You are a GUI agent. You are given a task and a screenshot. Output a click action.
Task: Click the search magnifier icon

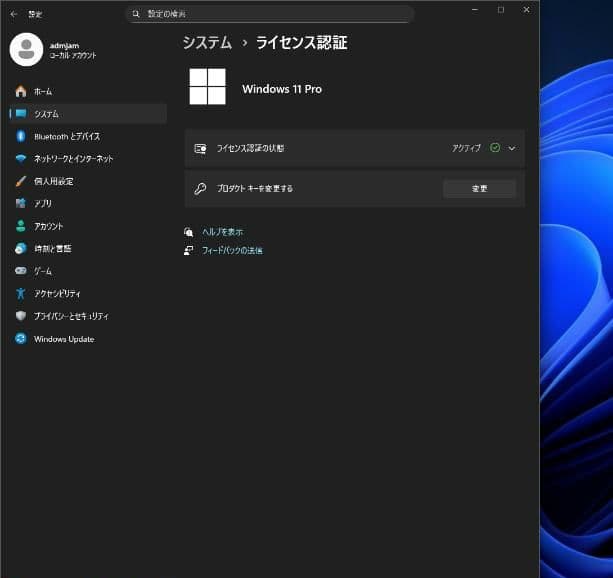136,14
